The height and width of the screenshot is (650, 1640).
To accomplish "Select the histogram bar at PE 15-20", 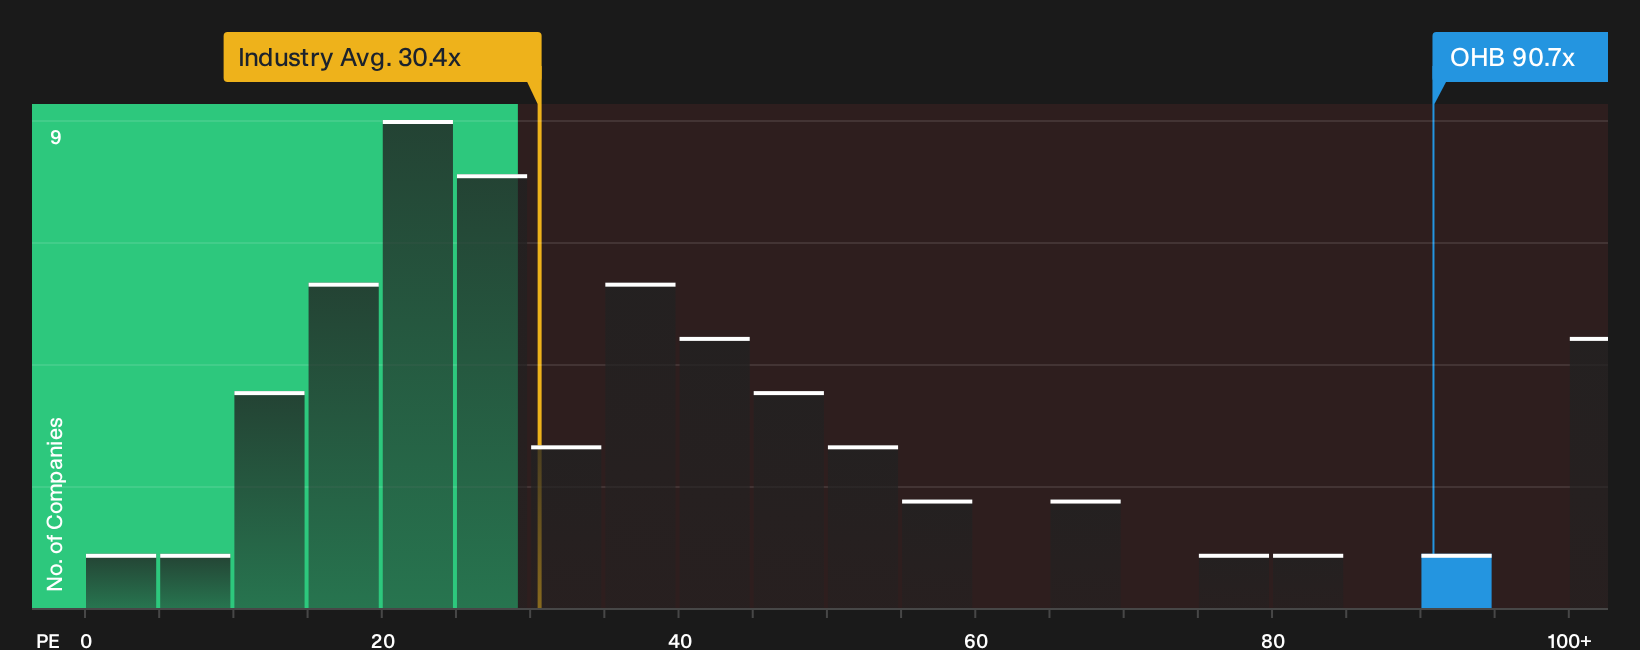I will (x=344, y=446).
